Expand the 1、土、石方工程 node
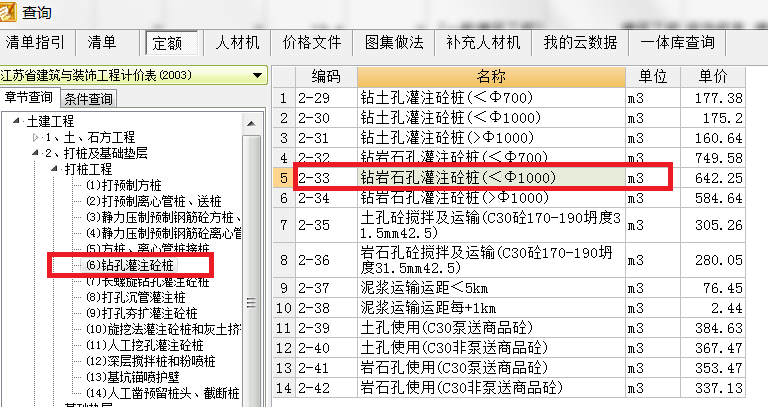 pos(35,137)
